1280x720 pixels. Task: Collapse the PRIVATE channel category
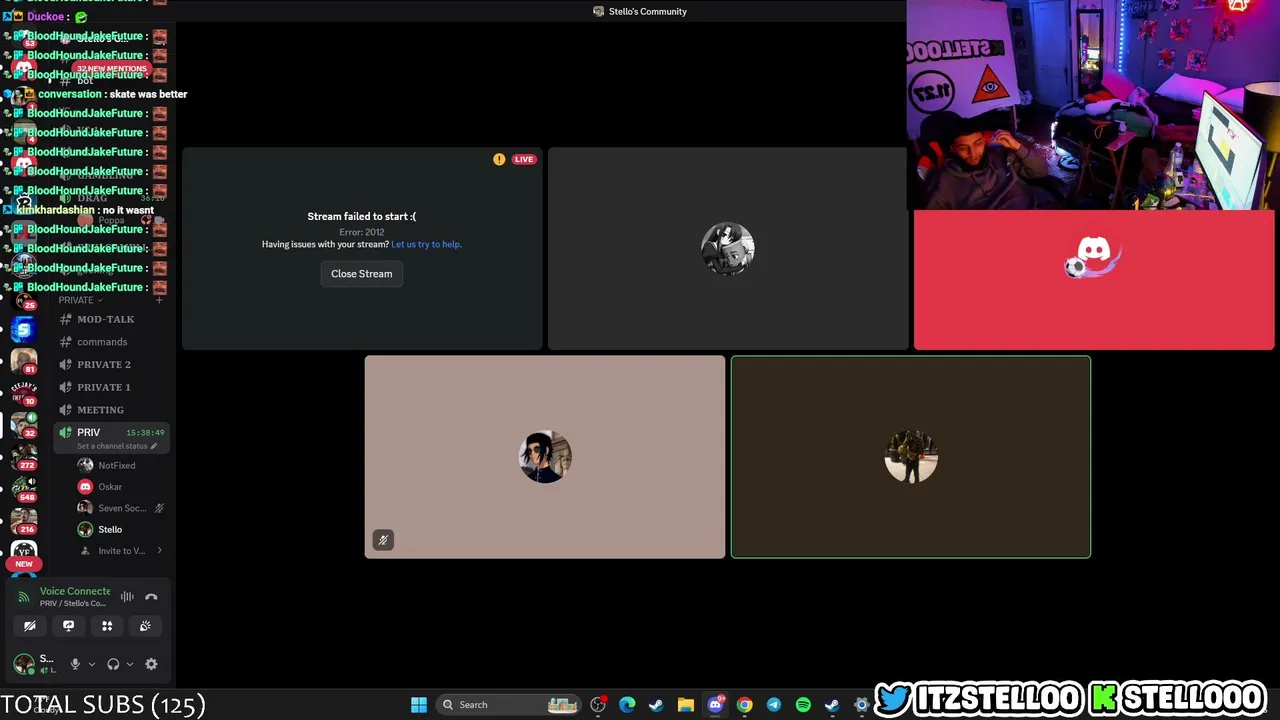pyautogui.click(x=80, y=300)
